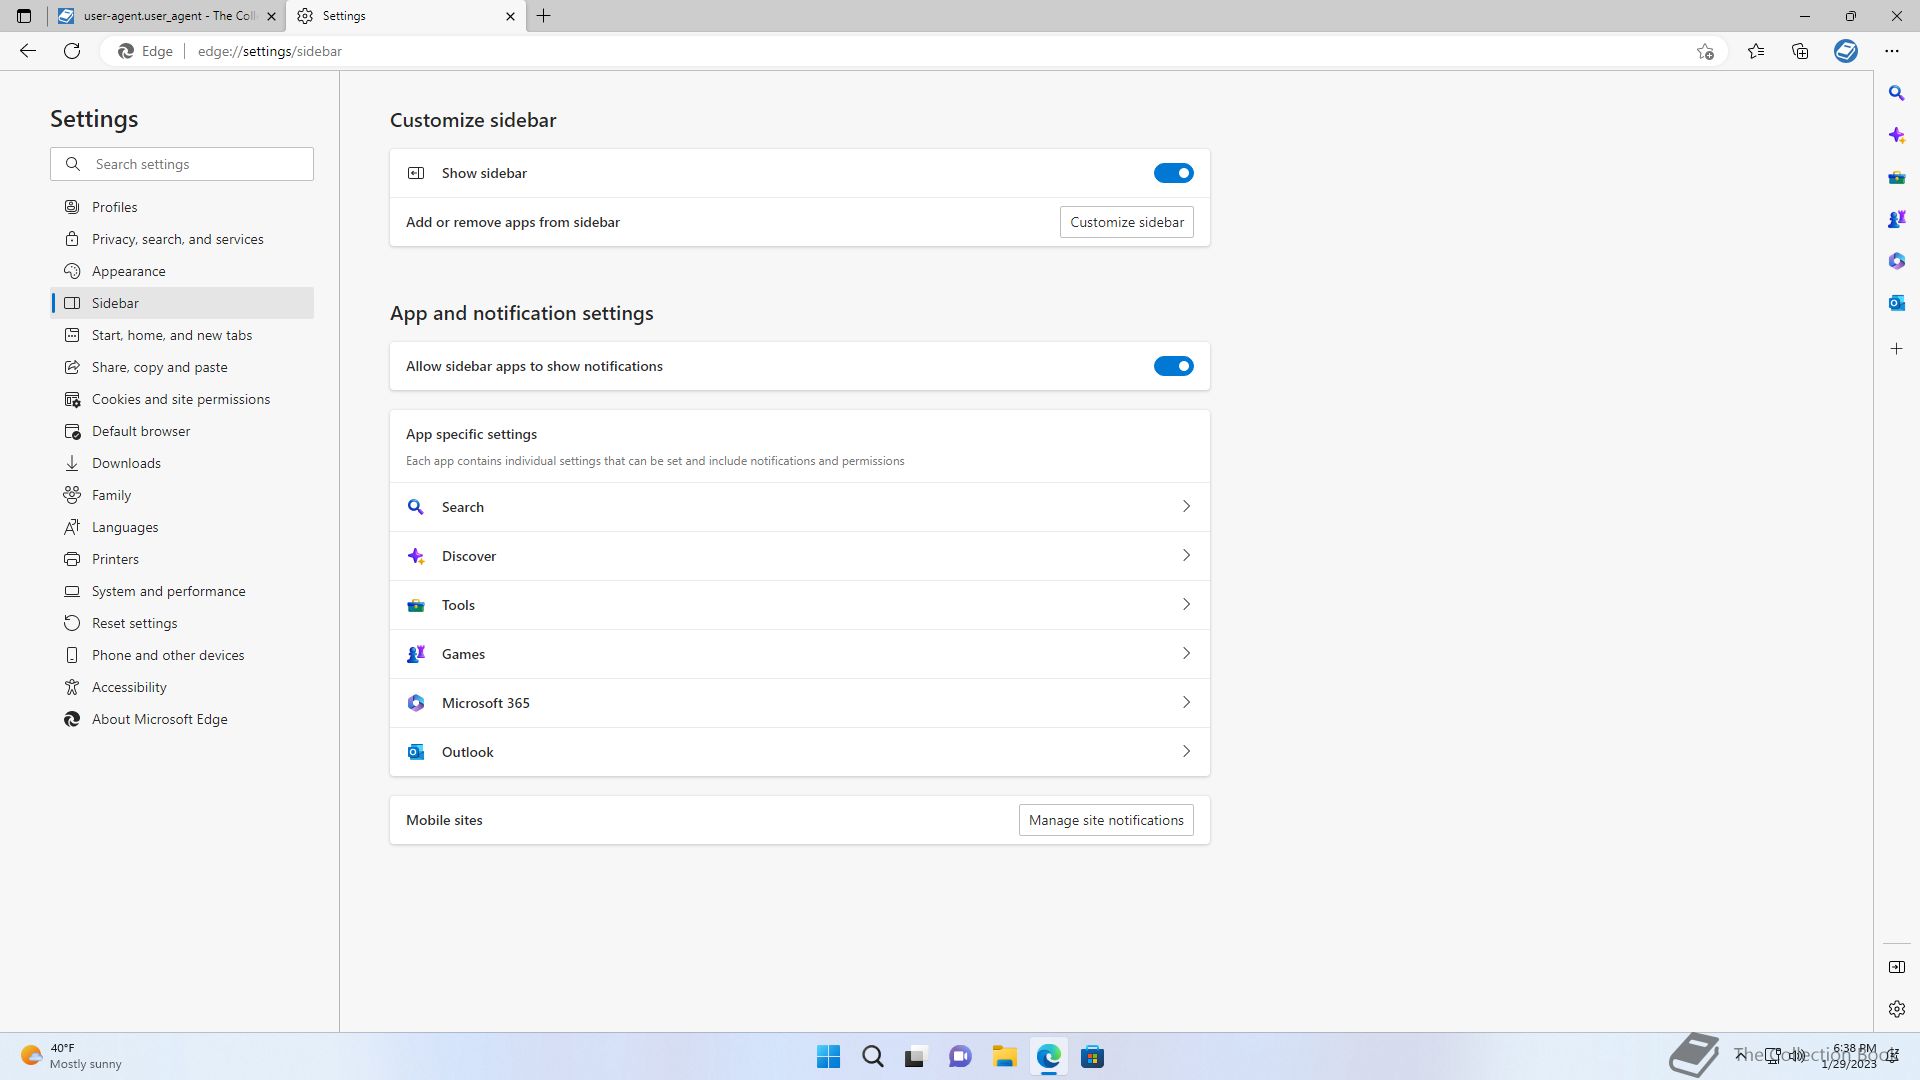Open Tools briefcase icon in sidebar

tap(1896, 177)
